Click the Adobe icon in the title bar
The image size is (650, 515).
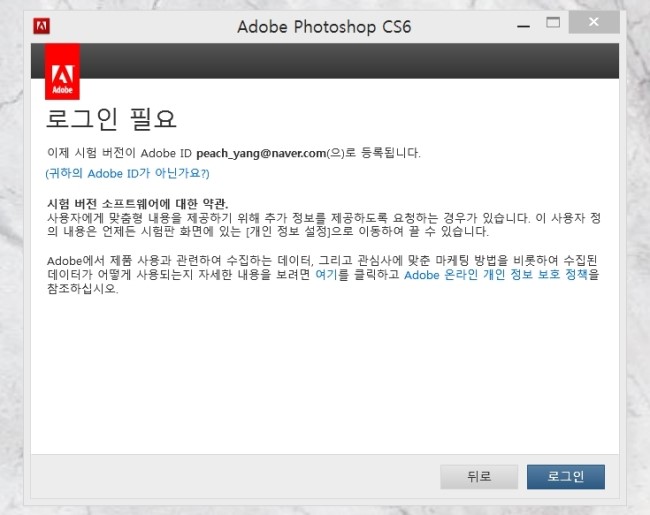tap(41, 26)
